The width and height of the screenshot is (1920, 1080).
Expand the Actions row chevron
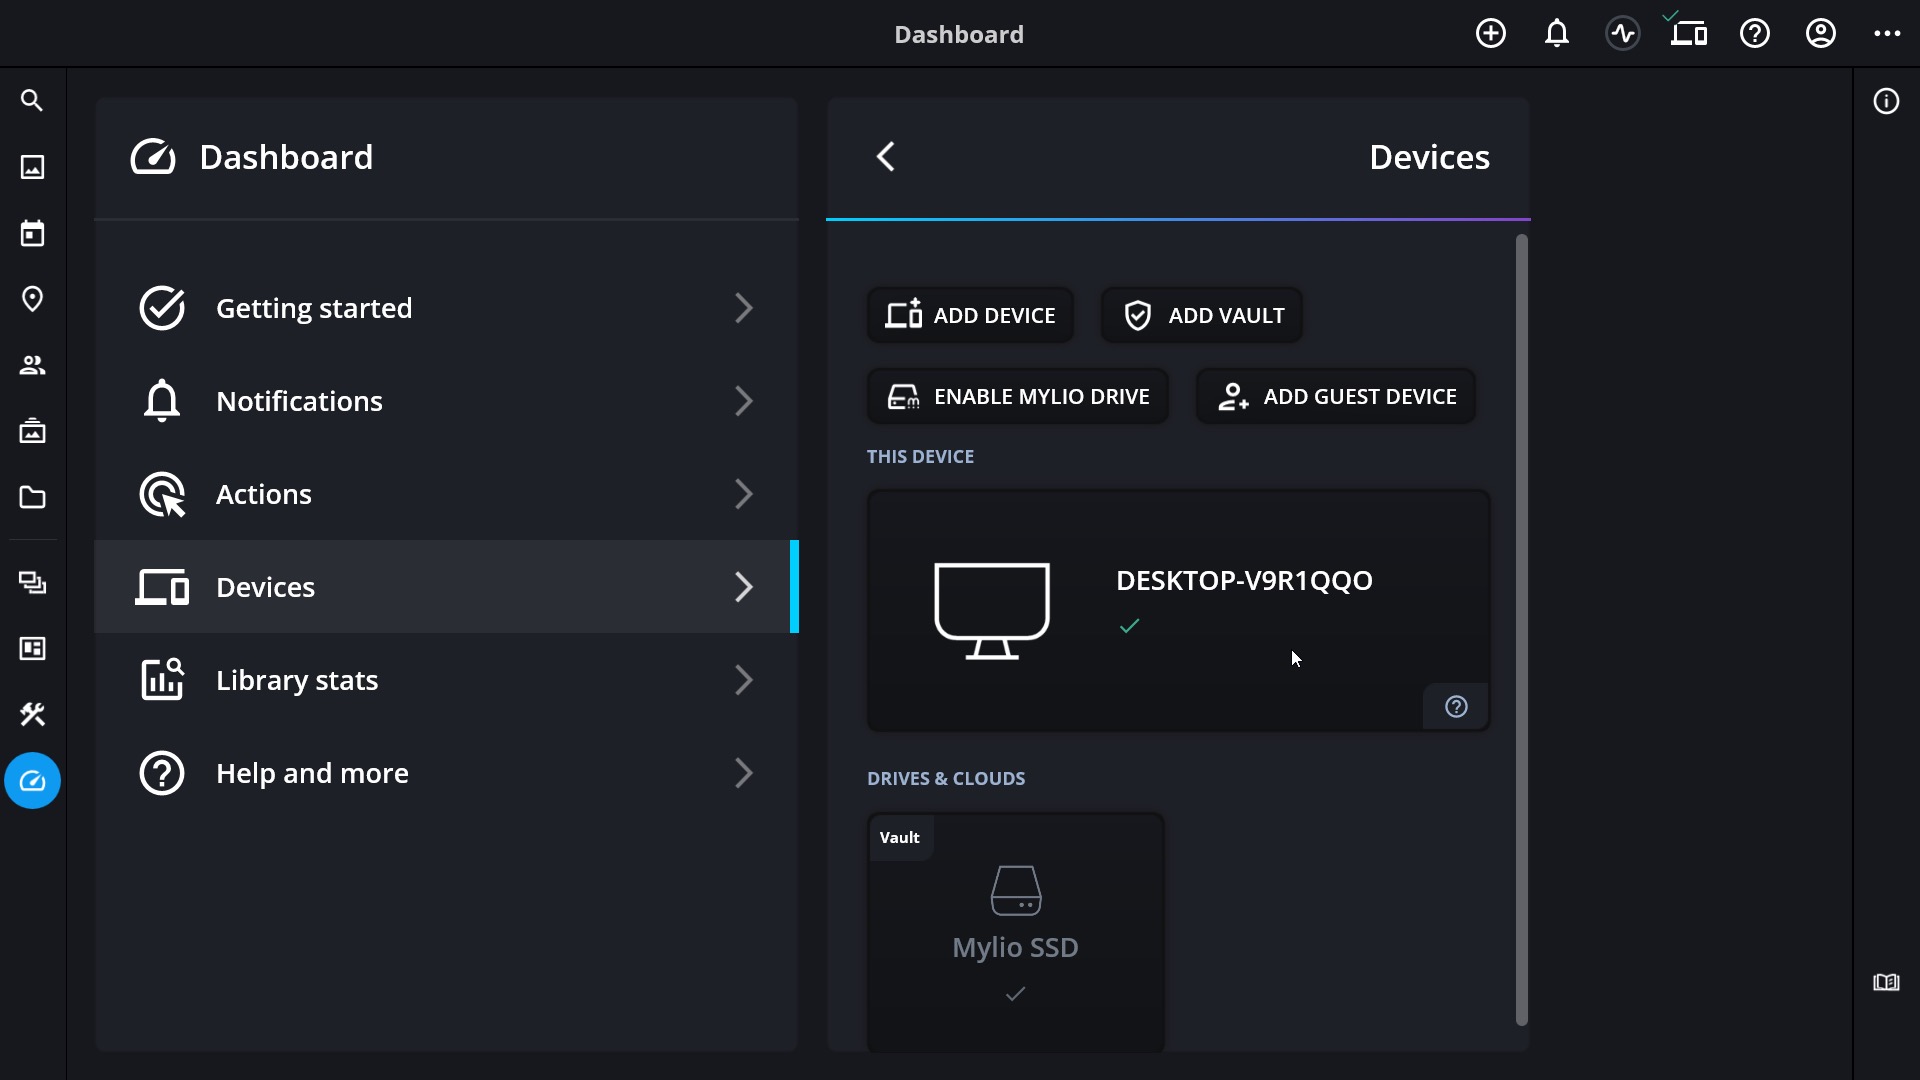(743, 494)
